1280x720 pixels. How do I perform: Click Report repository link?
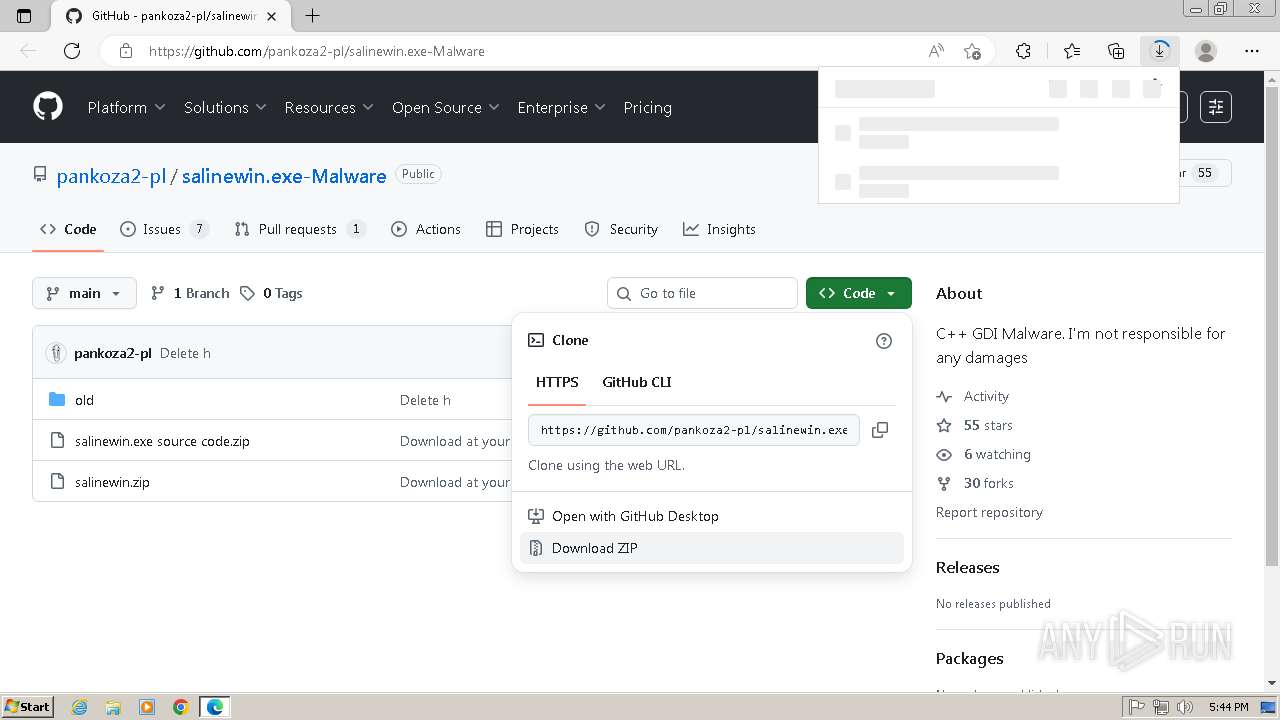[989, 512]
